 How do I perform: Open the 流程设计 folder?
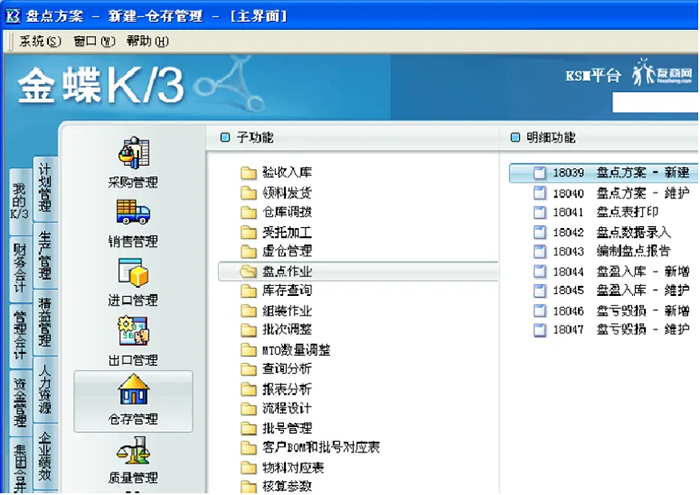point(276,408)
